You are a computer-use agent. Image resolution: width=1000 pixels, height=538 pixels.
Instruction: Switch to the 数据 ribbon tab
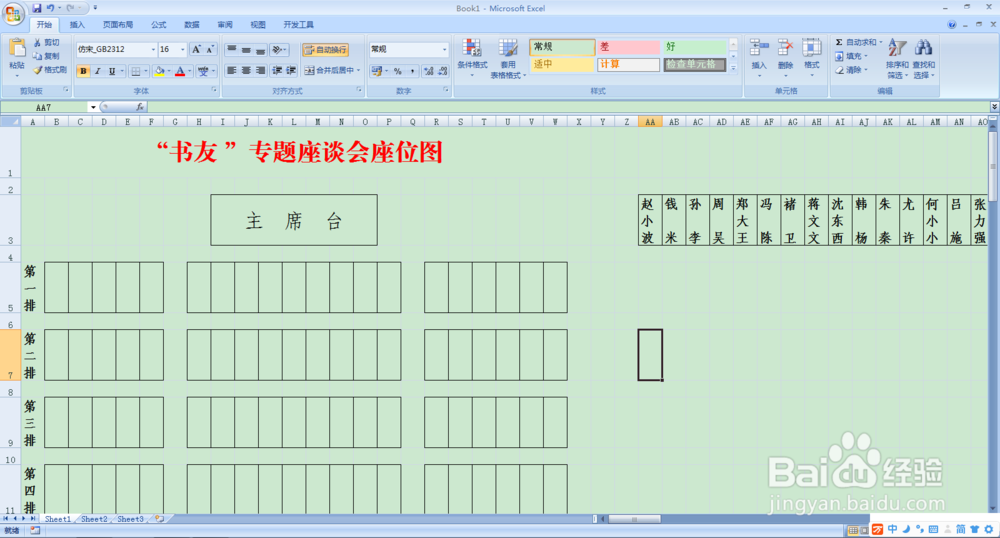point(191,25)
